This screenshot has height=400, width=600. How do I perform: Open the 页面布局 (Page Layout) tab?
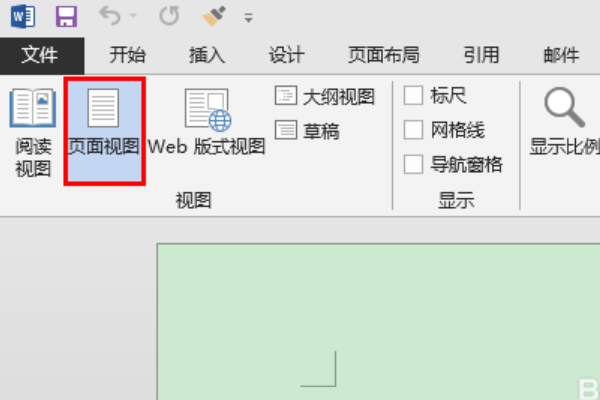[384, 55]
